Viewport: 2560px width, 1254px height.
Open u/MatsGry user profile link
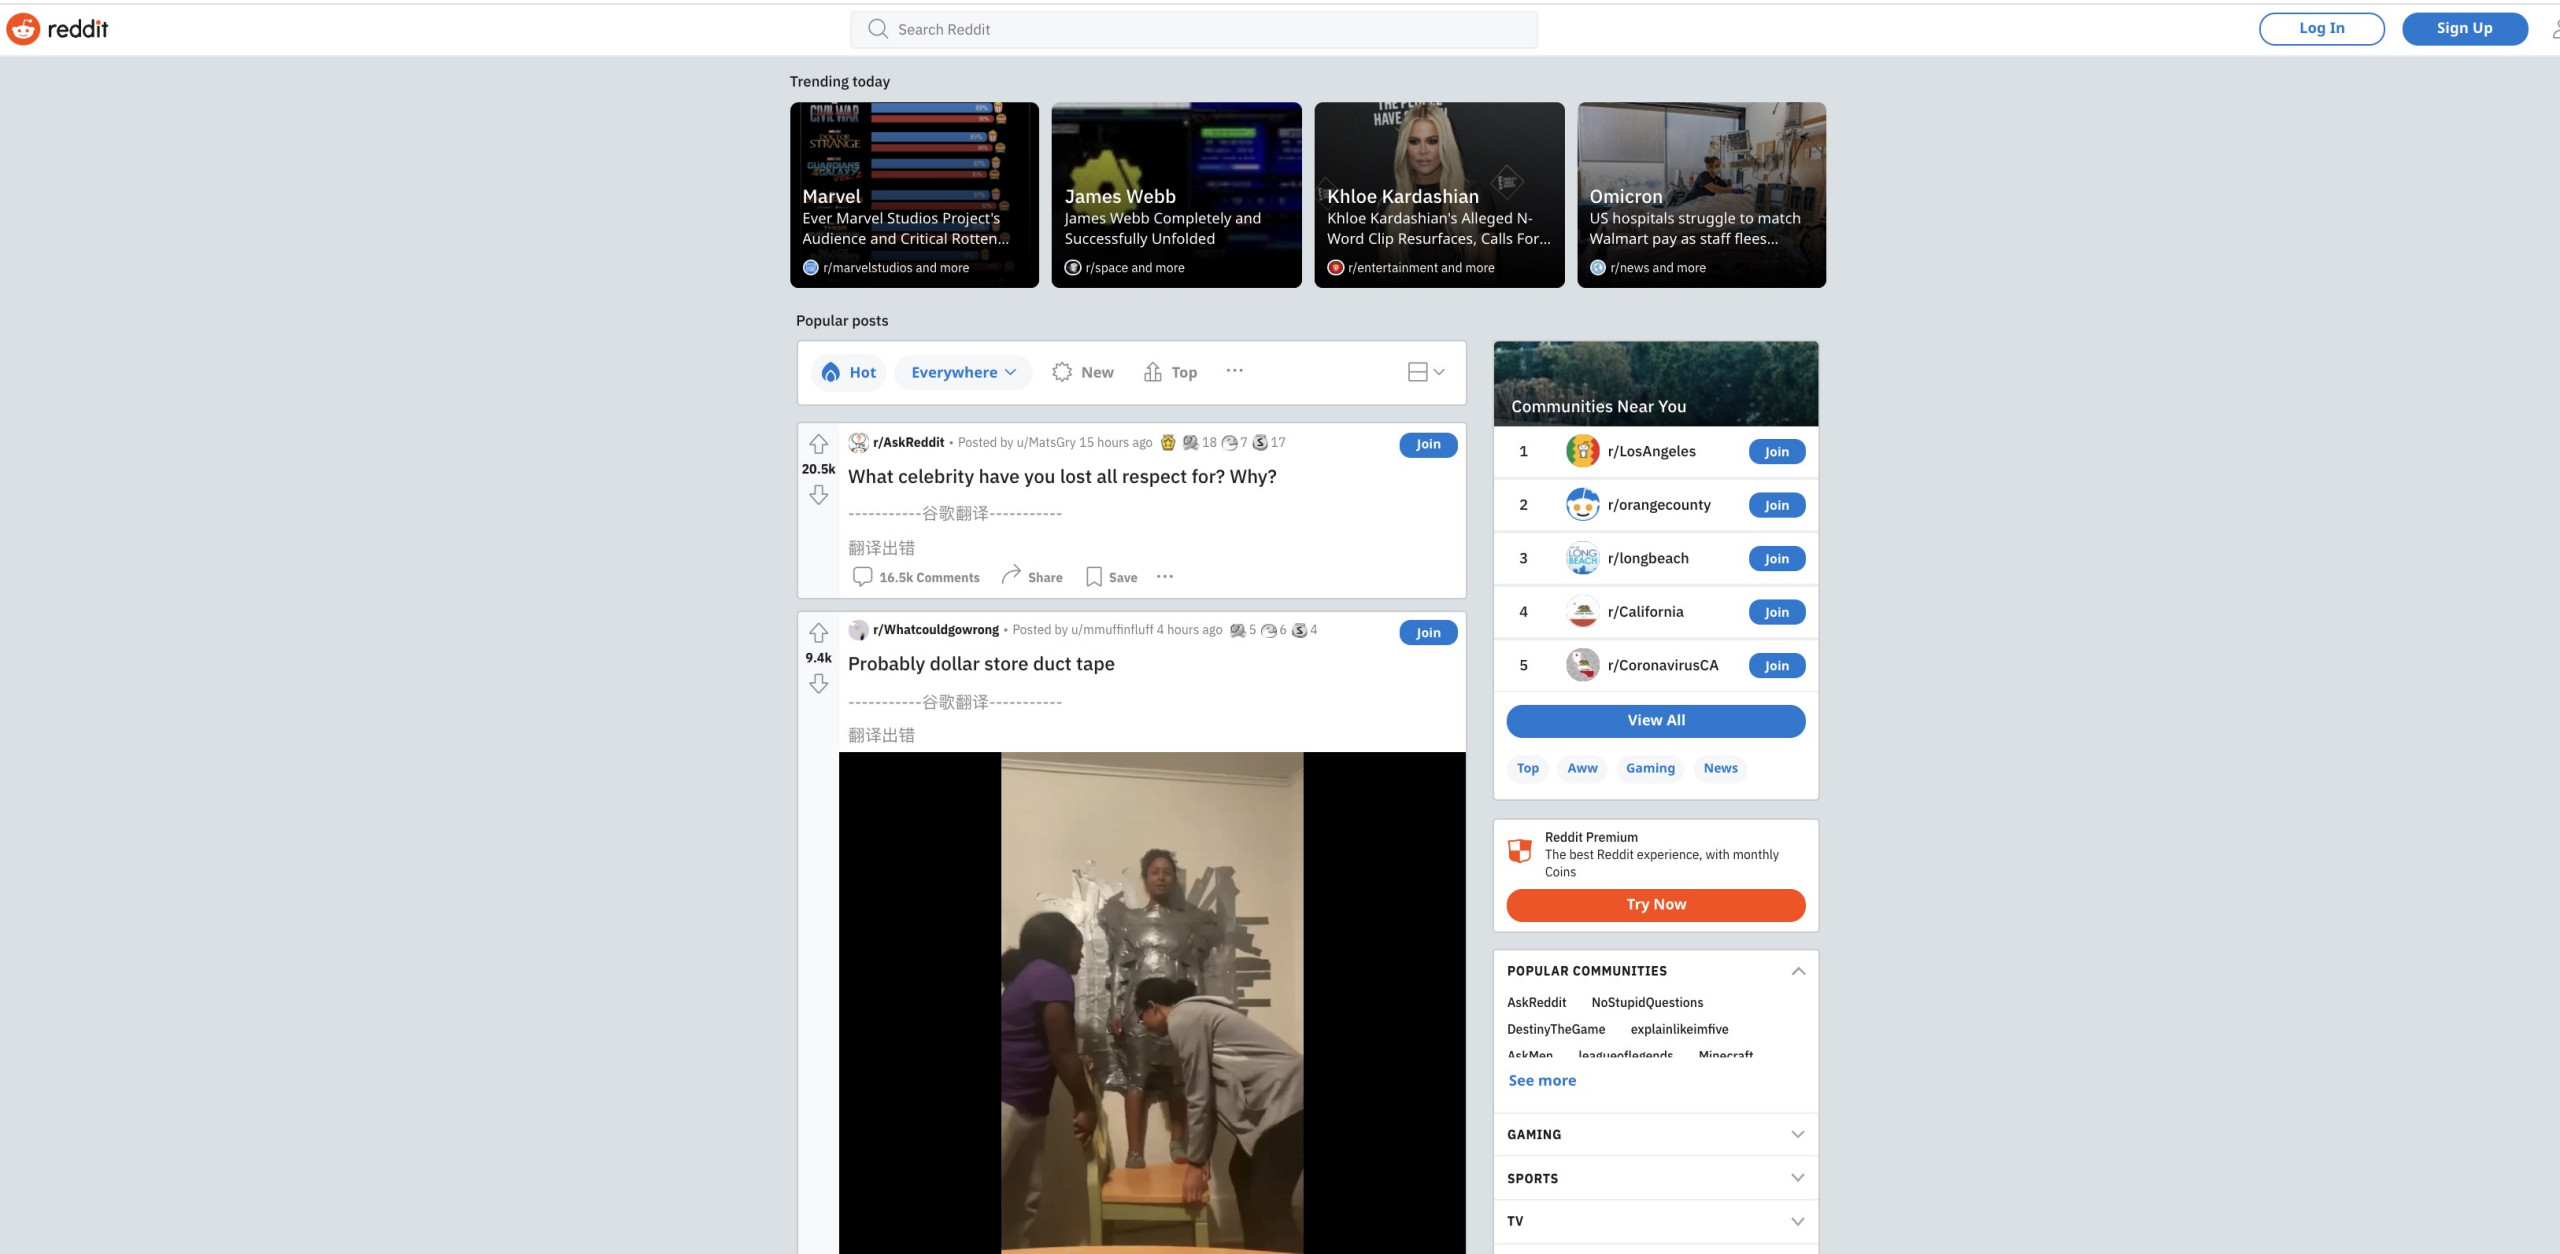click(x=1045, y=442)
